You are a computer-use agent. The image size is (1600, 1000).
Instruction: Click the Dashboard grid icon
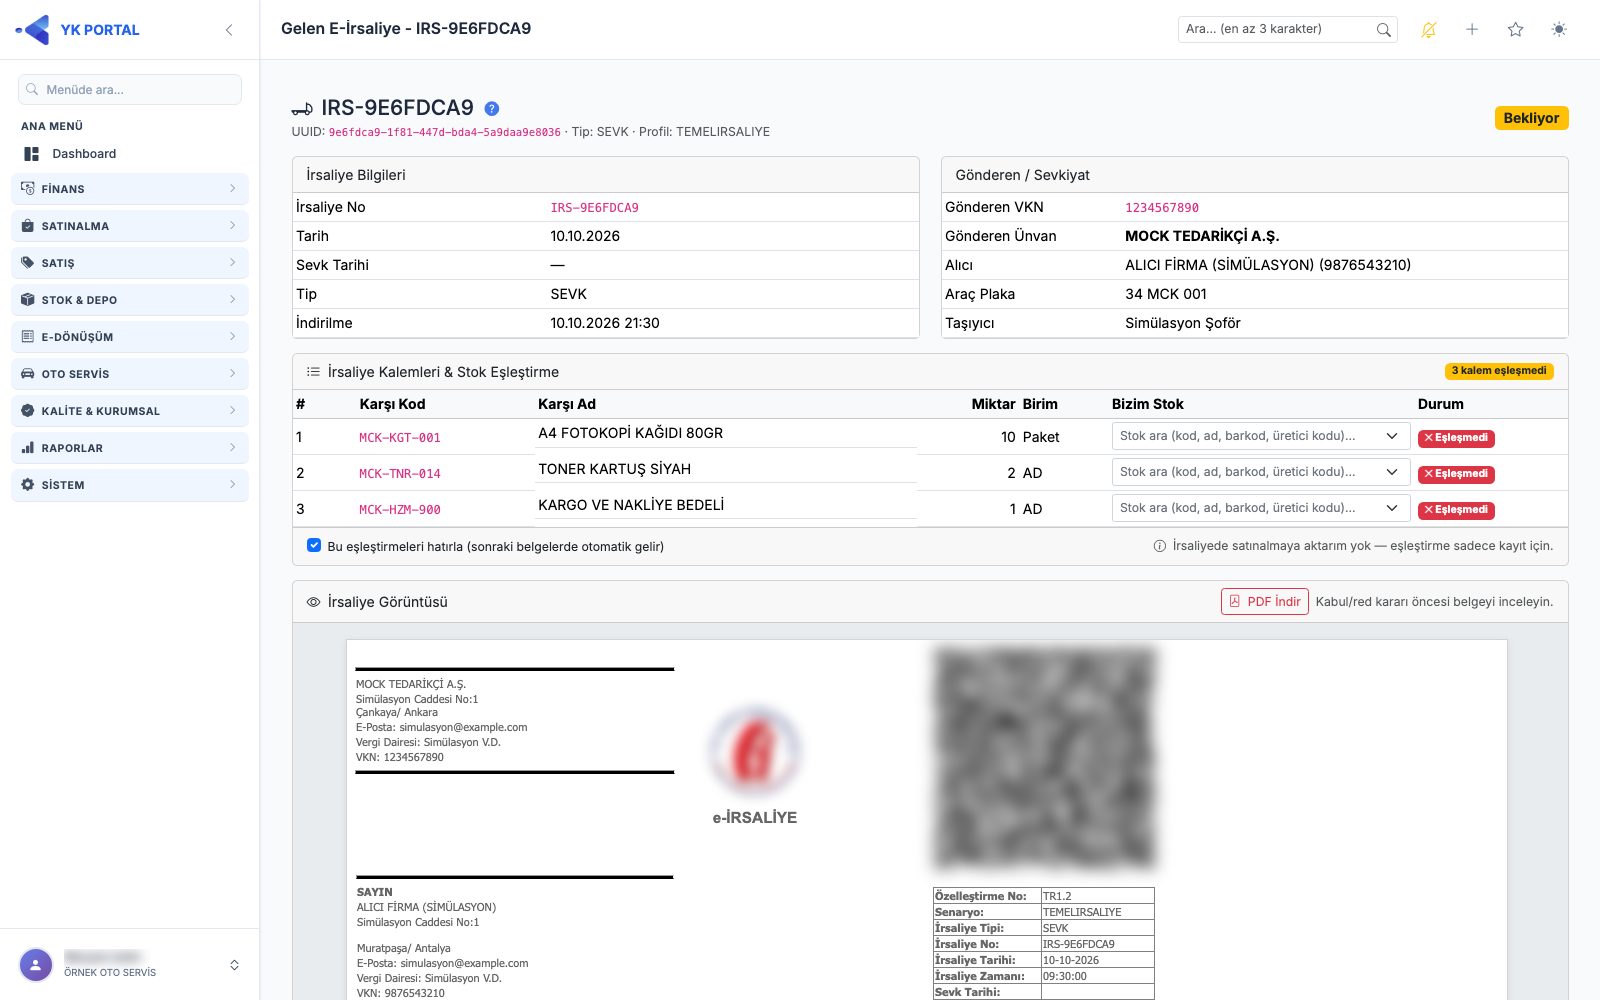tap(32, 154)
